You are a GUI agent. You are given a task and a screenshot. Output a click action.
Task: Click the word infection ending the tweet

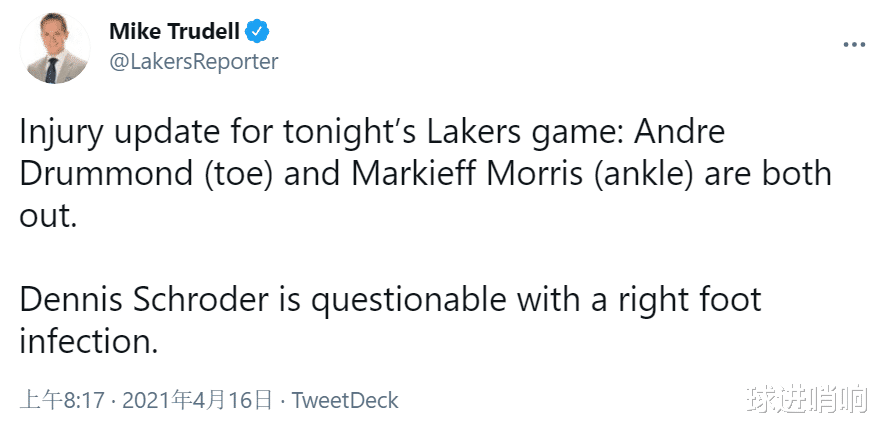click(89, 341)
